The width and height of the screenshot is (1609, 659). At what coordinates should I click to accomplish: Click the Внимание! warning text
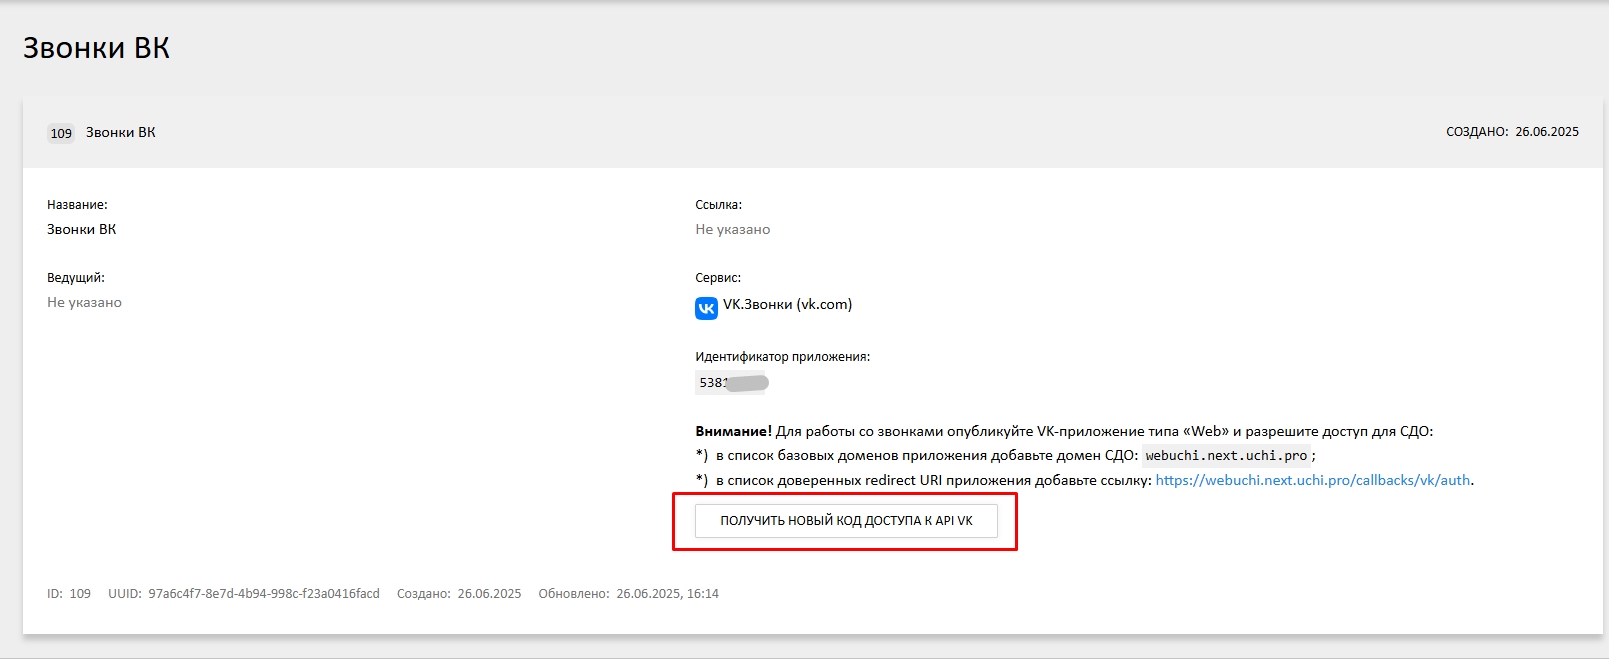(x=734, y=432)
